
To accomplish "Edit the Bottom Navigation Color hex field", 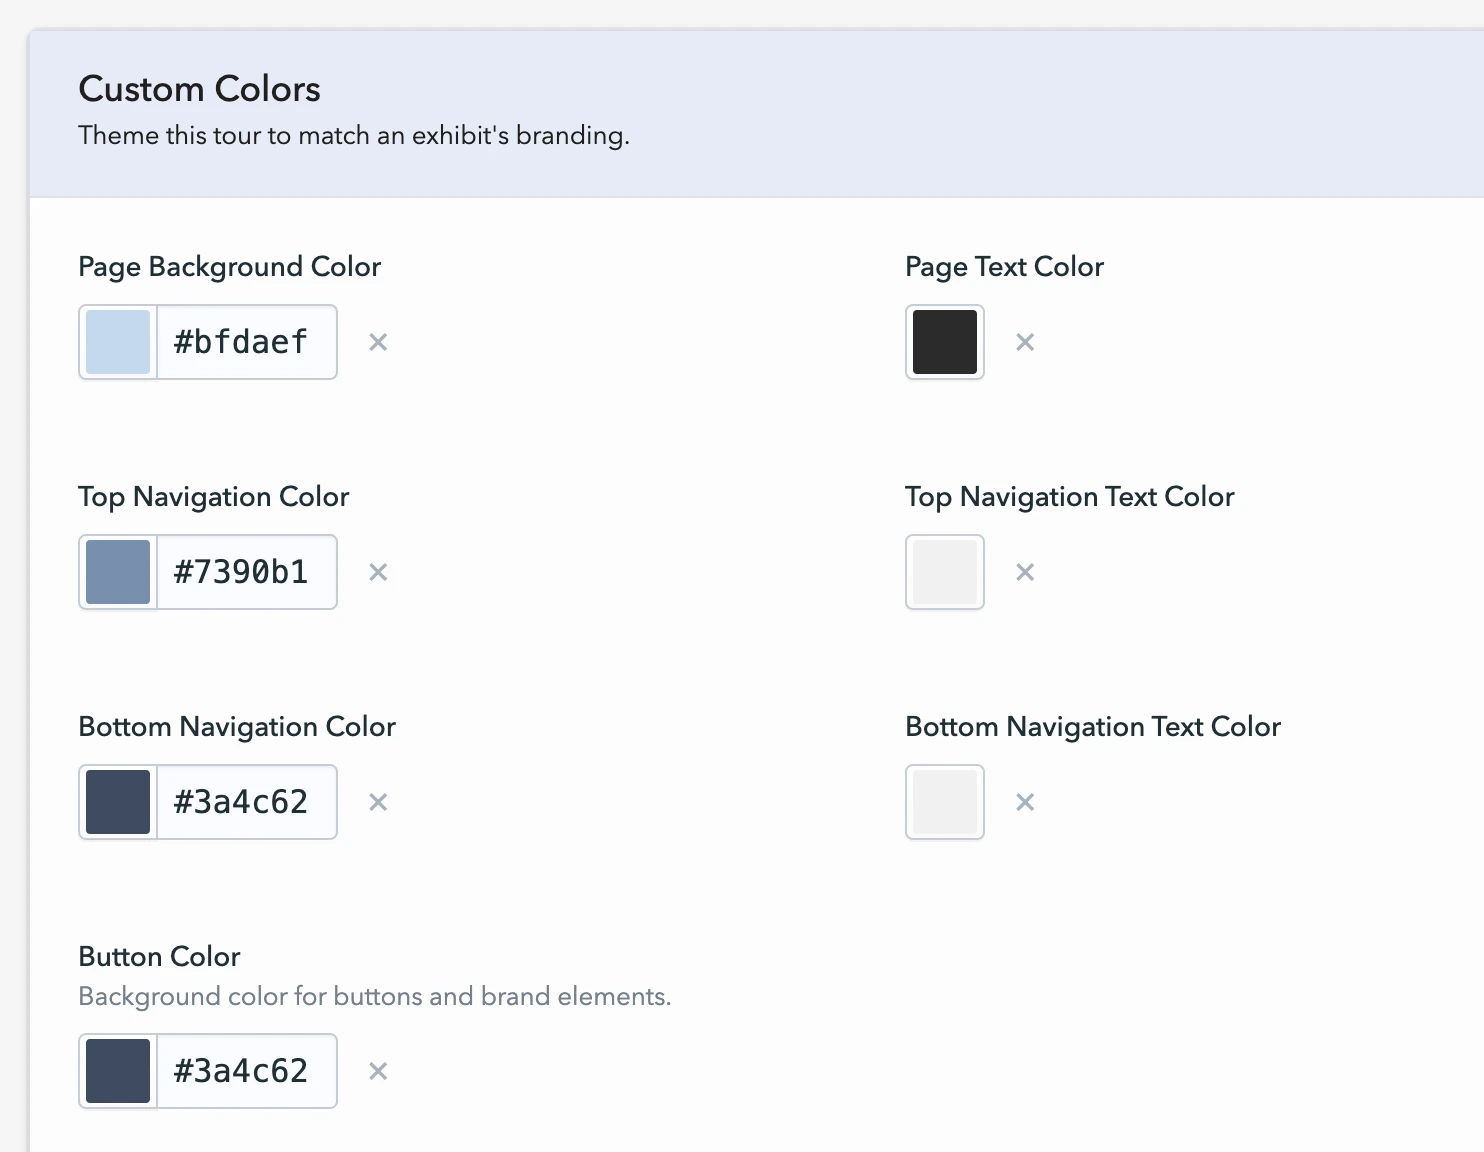I will click(x=246, y=802).
